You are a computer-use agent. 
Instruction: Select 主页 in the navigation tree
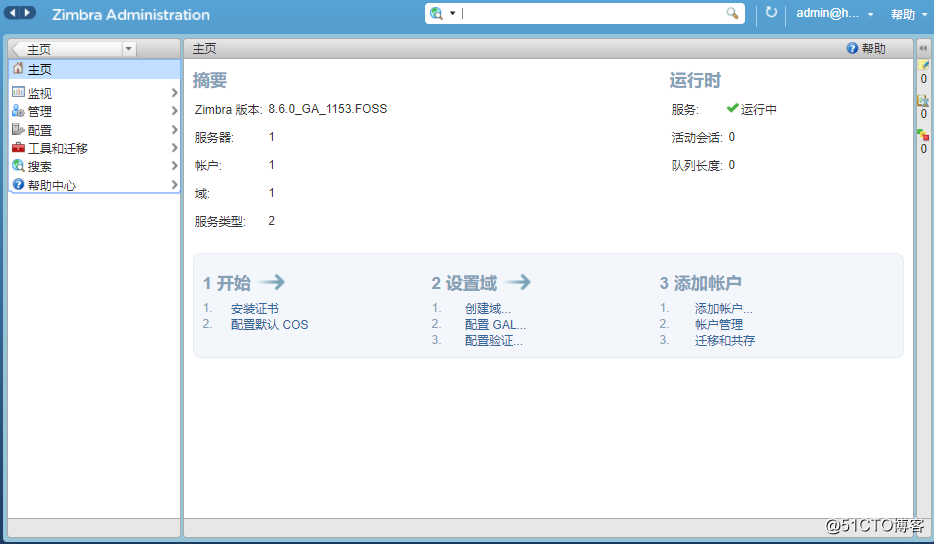[x=94, y=69]
